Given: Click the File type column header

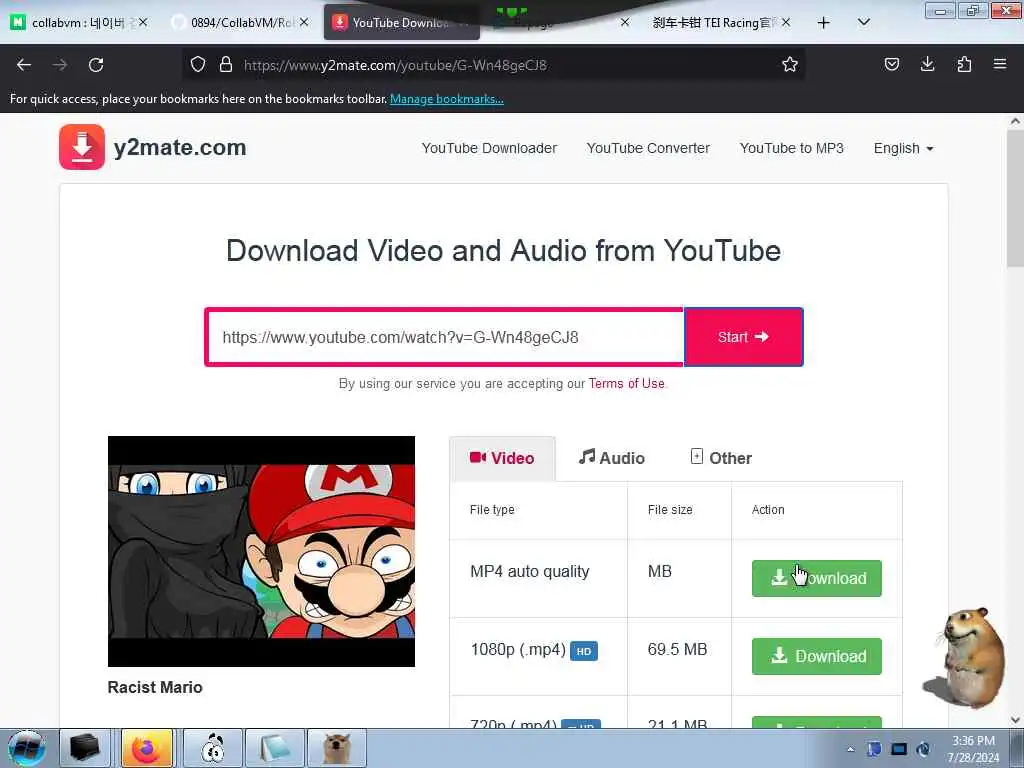Looking at the screenshot, I should (492, 509).
